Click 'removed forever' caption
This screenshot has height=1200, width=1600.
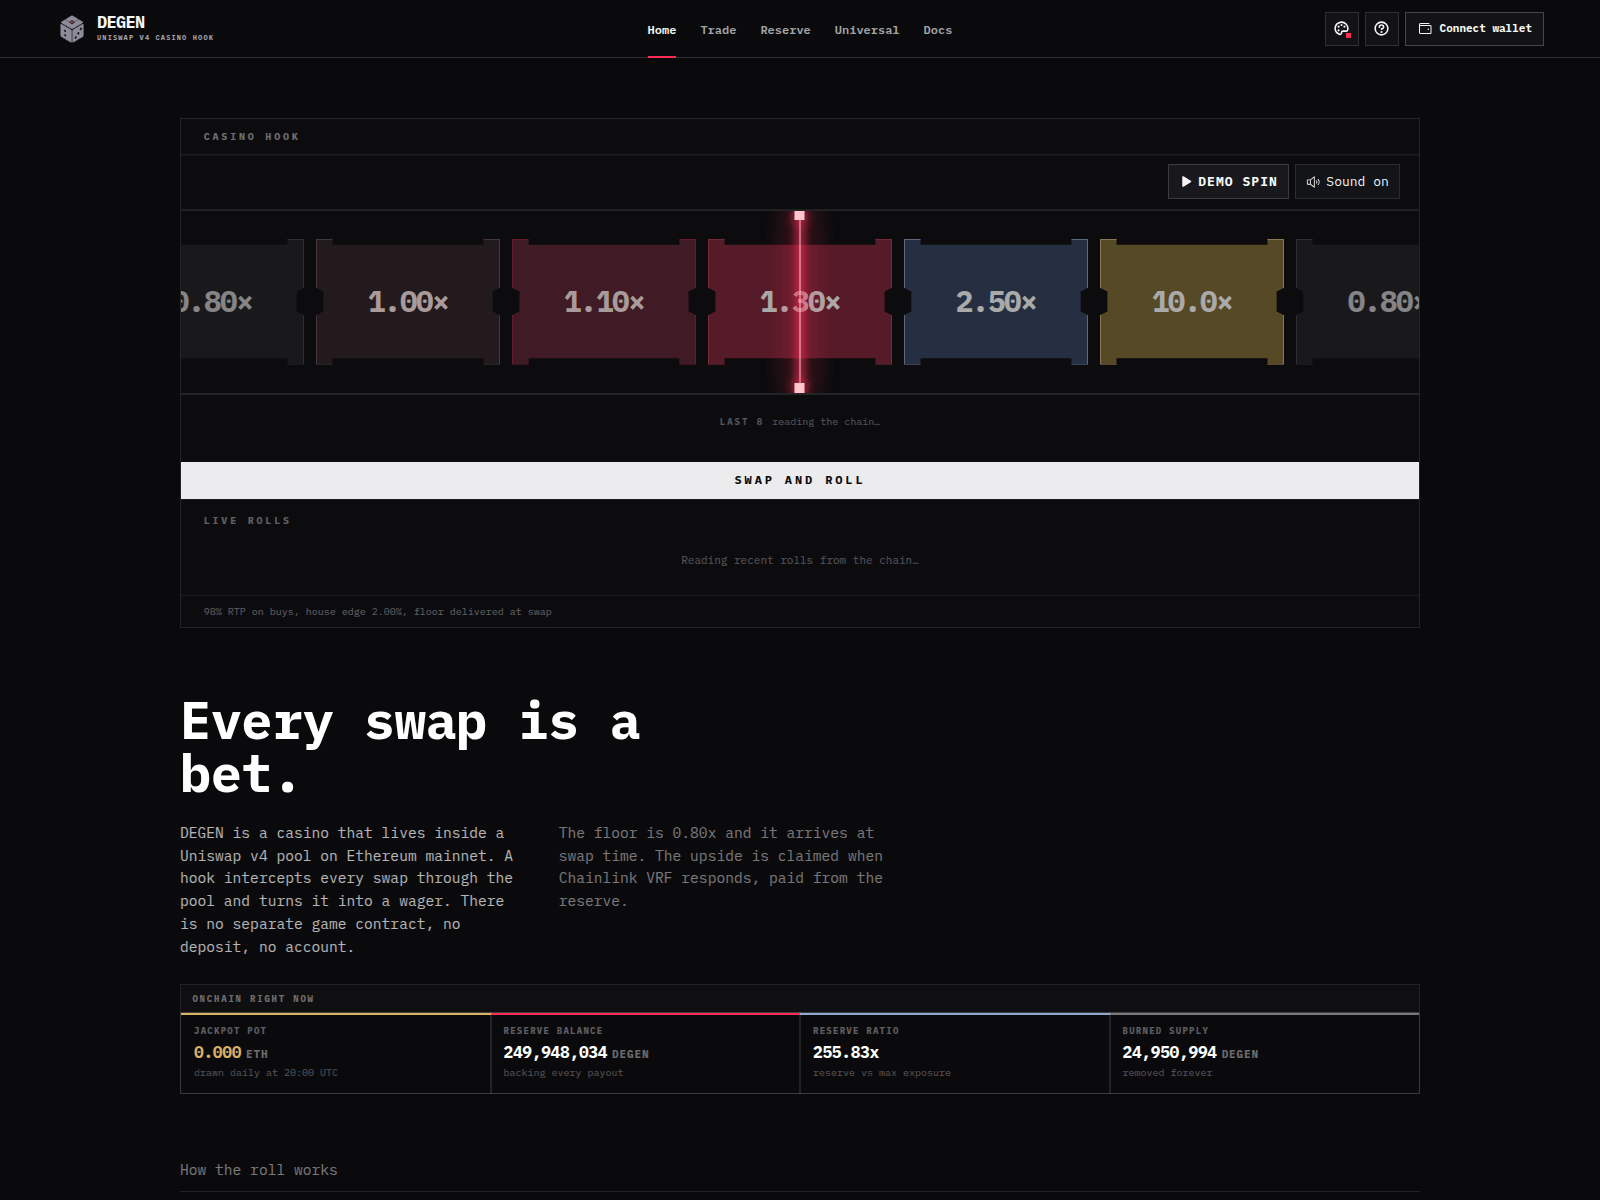click(x=1167, y=1073)
